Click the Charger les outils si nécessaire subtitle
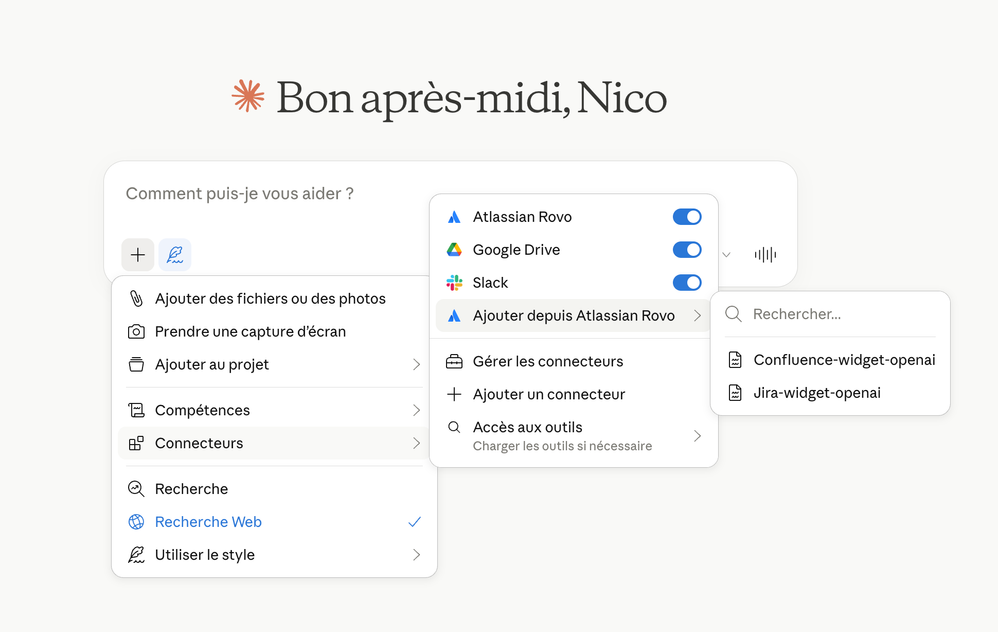 point(562,446)
